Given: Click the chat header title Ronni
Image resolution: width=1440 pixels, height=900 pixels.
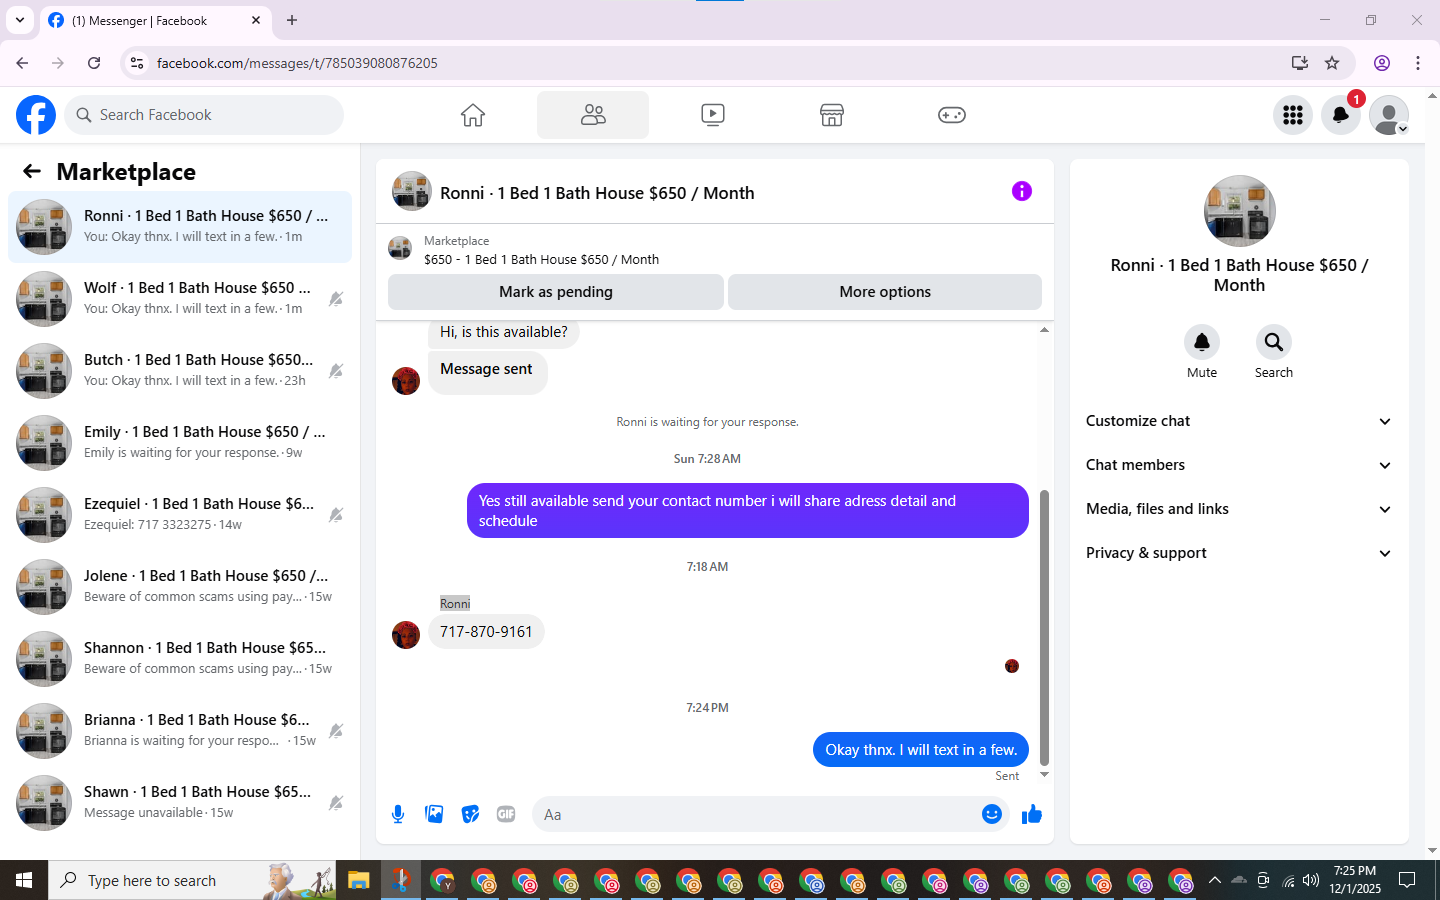Looking at the screenshot, I should [597, 193].
